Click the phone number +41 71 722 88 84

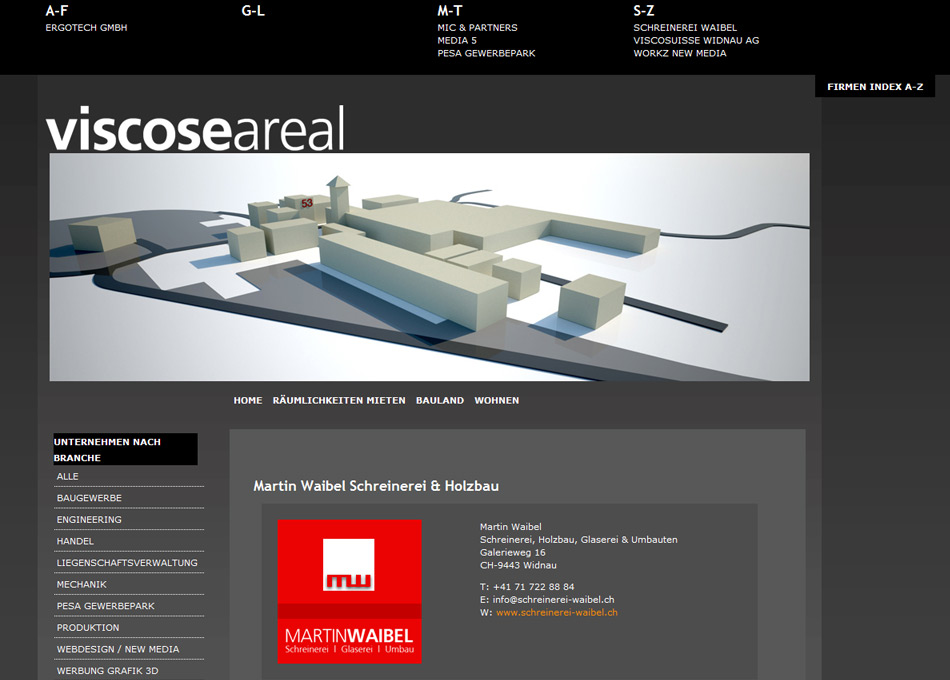pos(533,587)
